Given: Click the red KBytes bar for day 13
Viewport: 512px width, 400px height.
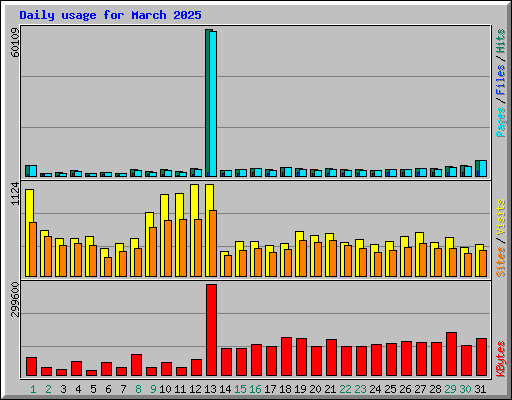Looking at the screenshot, I should [x=211, y=330].
